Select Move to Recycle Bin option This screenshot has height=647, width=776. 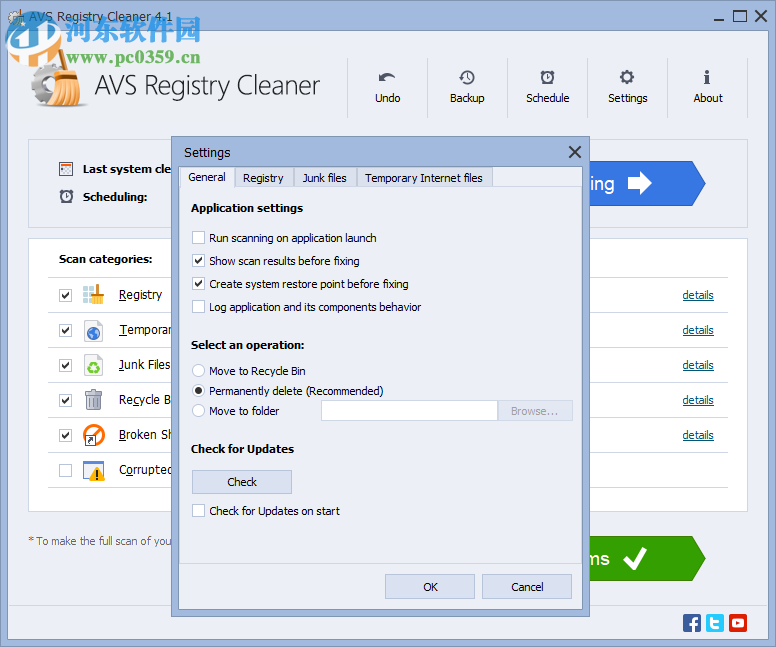[198, 370]
